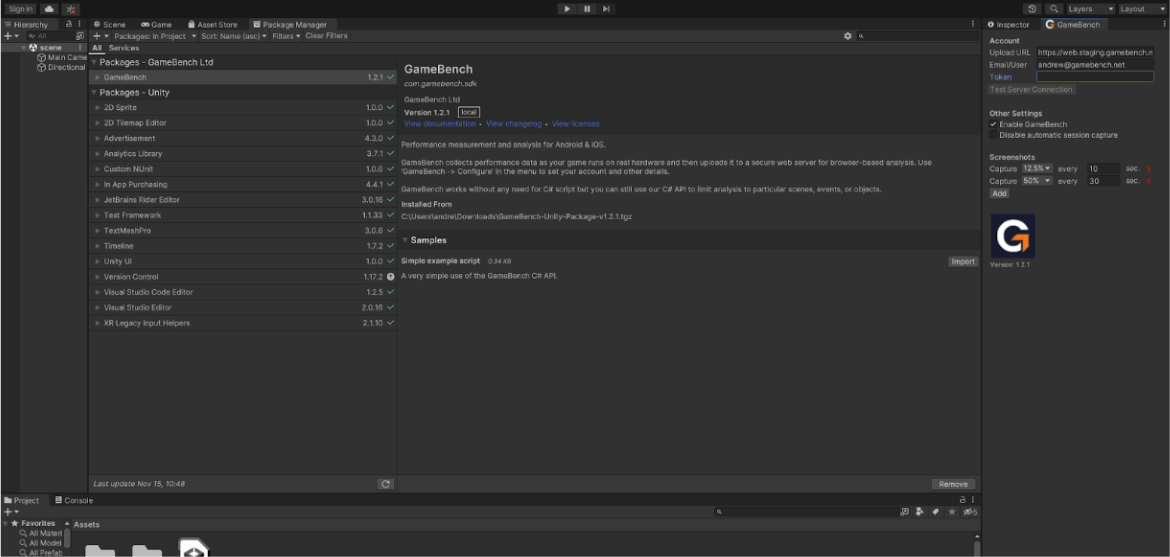The width and height of the screenshot is (1170, 557).
Task: Open the View documentation link
Action: (440, 124)
